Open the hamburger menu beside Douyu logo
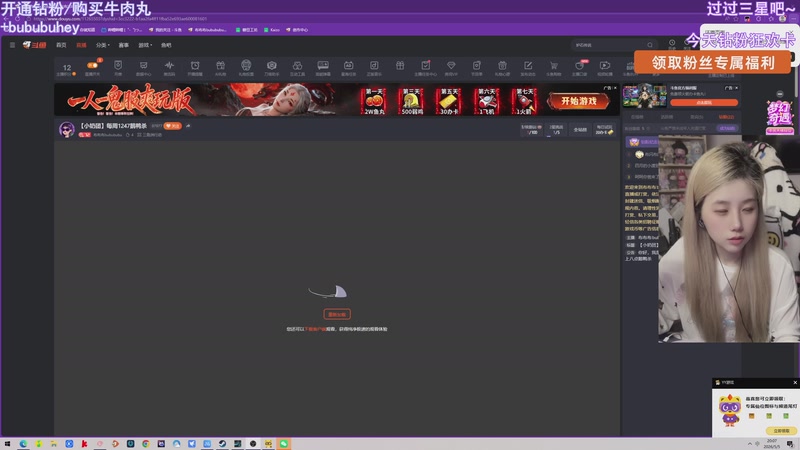The width and height of the screenshot is (800, 450). click(12, 45)
